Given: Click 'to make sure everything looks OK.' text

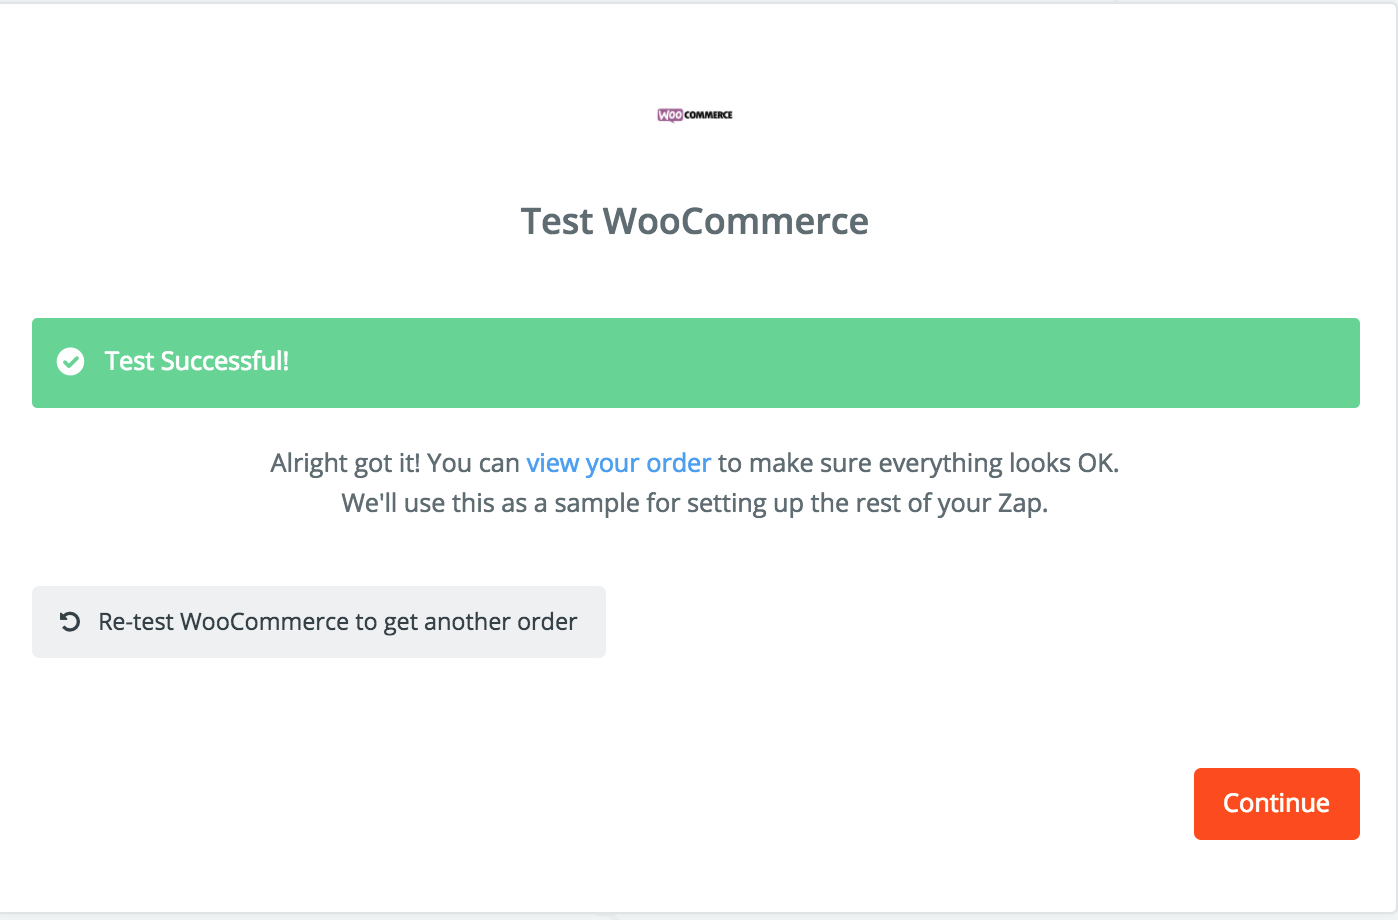Looking at the screenshot, I should tap(918, 463).
